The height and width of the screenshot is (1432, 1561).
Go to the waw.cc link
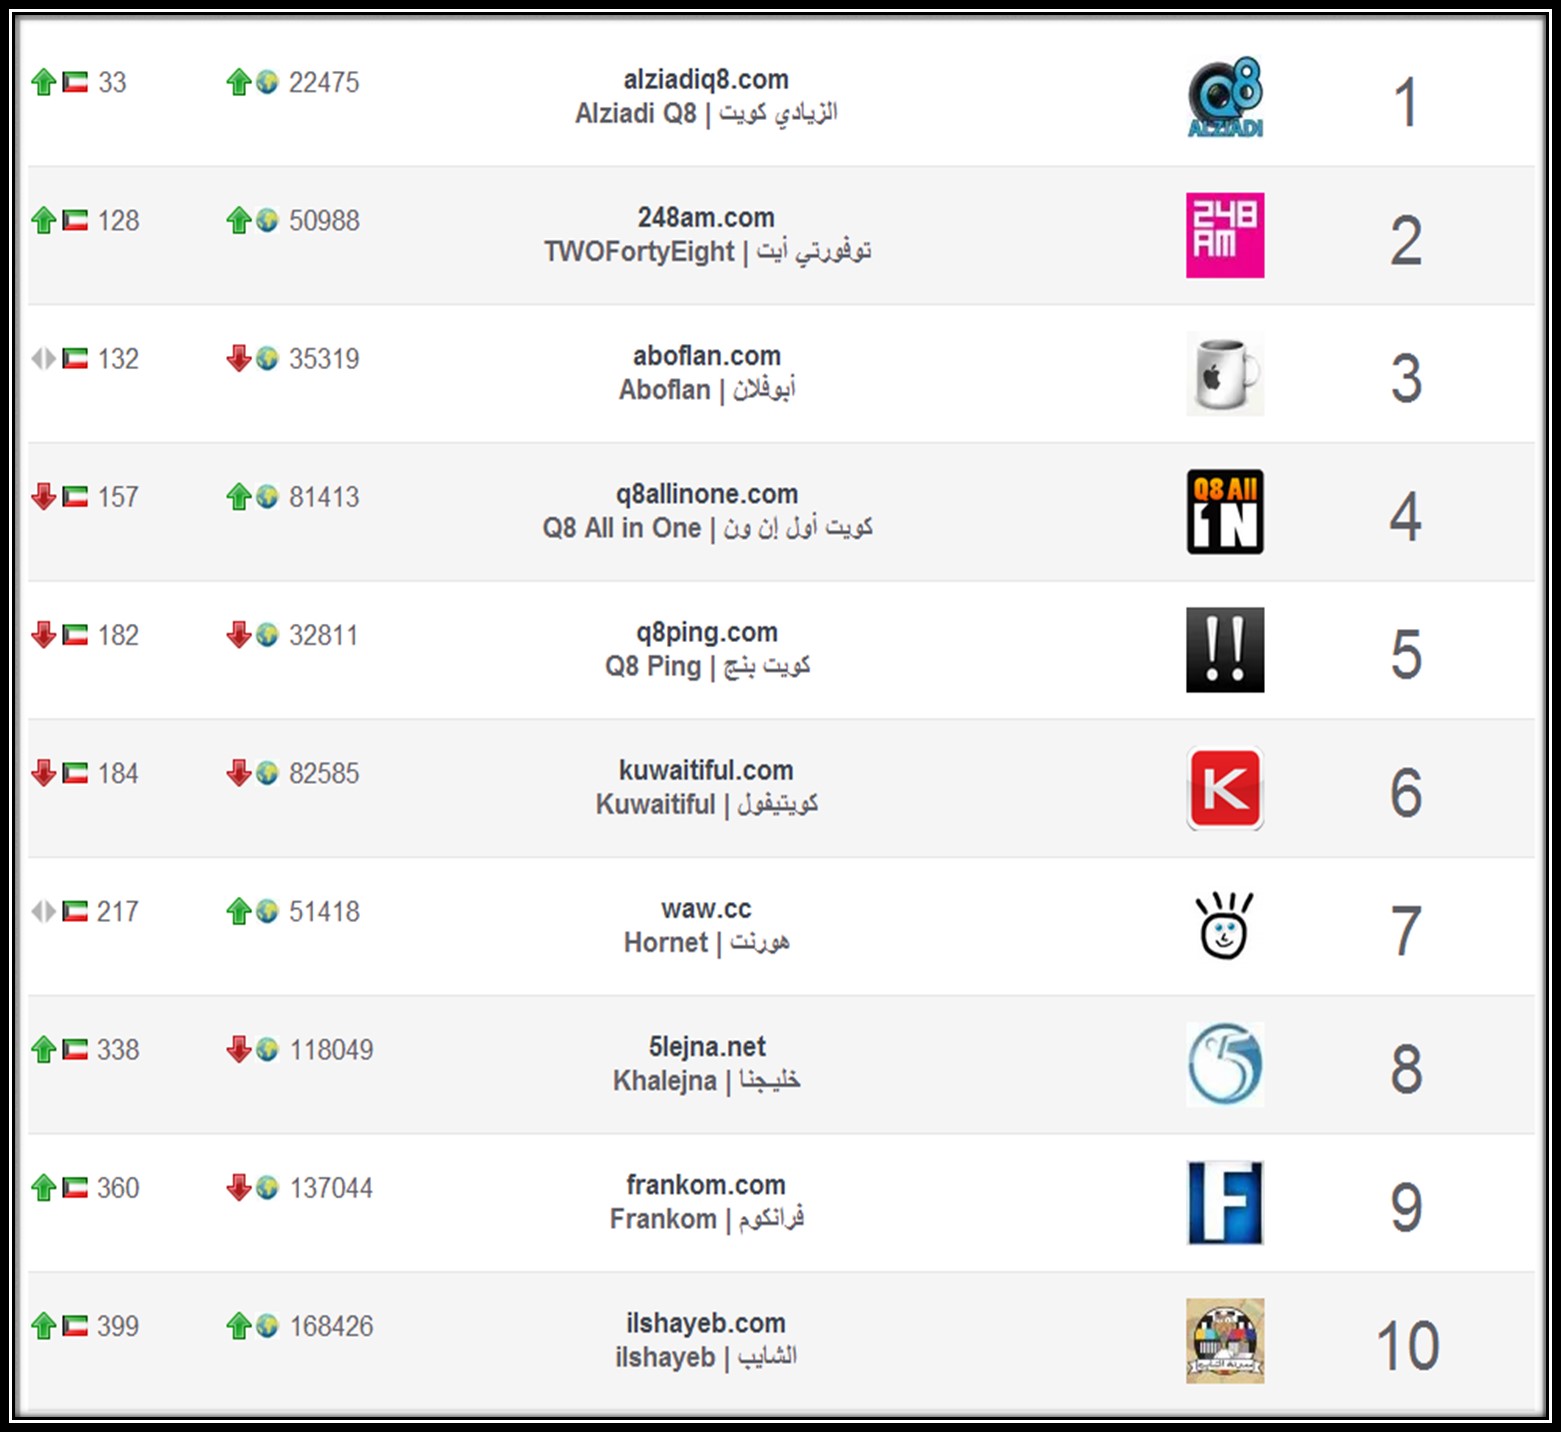click(x=706, y=908)
